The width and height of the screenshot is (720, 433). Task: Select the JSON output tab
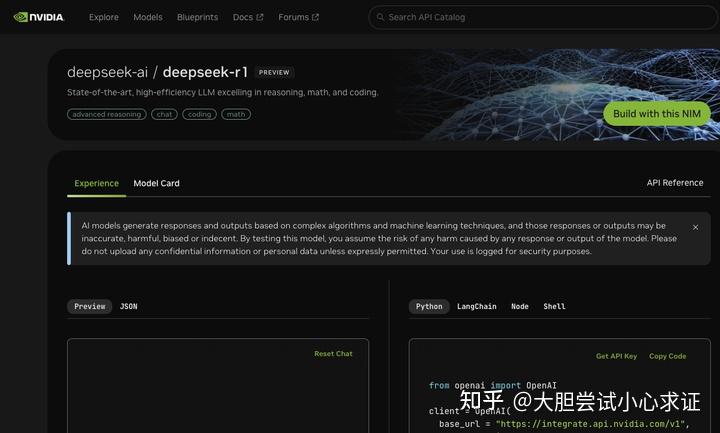point(129,306)
